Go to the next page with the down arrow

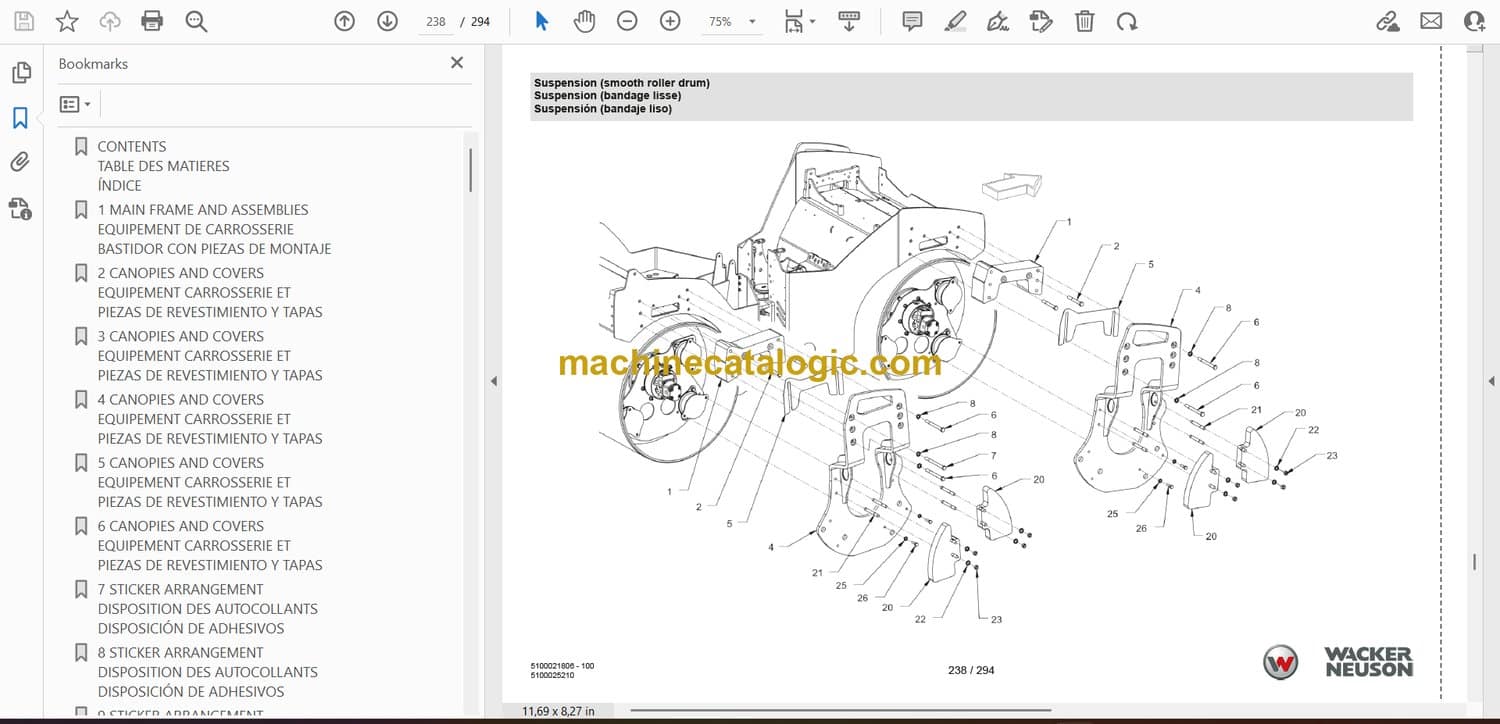[387, 21]
